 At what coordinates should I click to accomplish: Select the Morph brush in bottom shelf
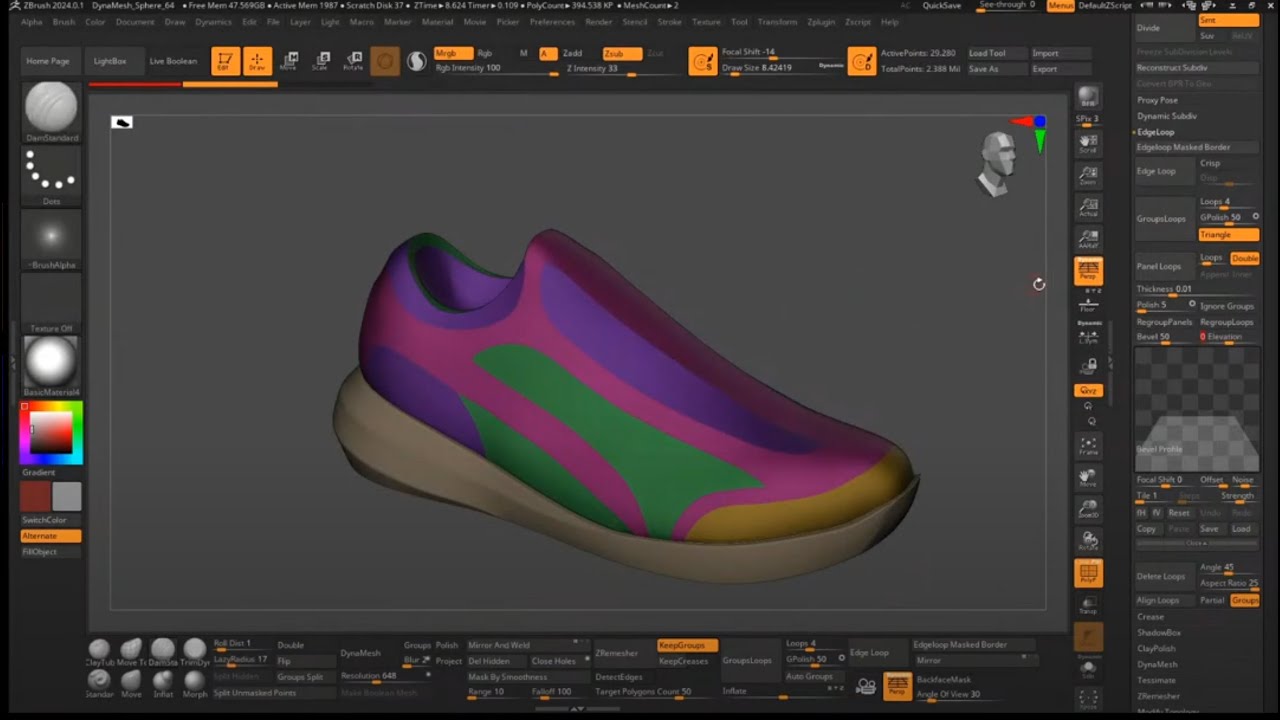click(x=195, y=683)
